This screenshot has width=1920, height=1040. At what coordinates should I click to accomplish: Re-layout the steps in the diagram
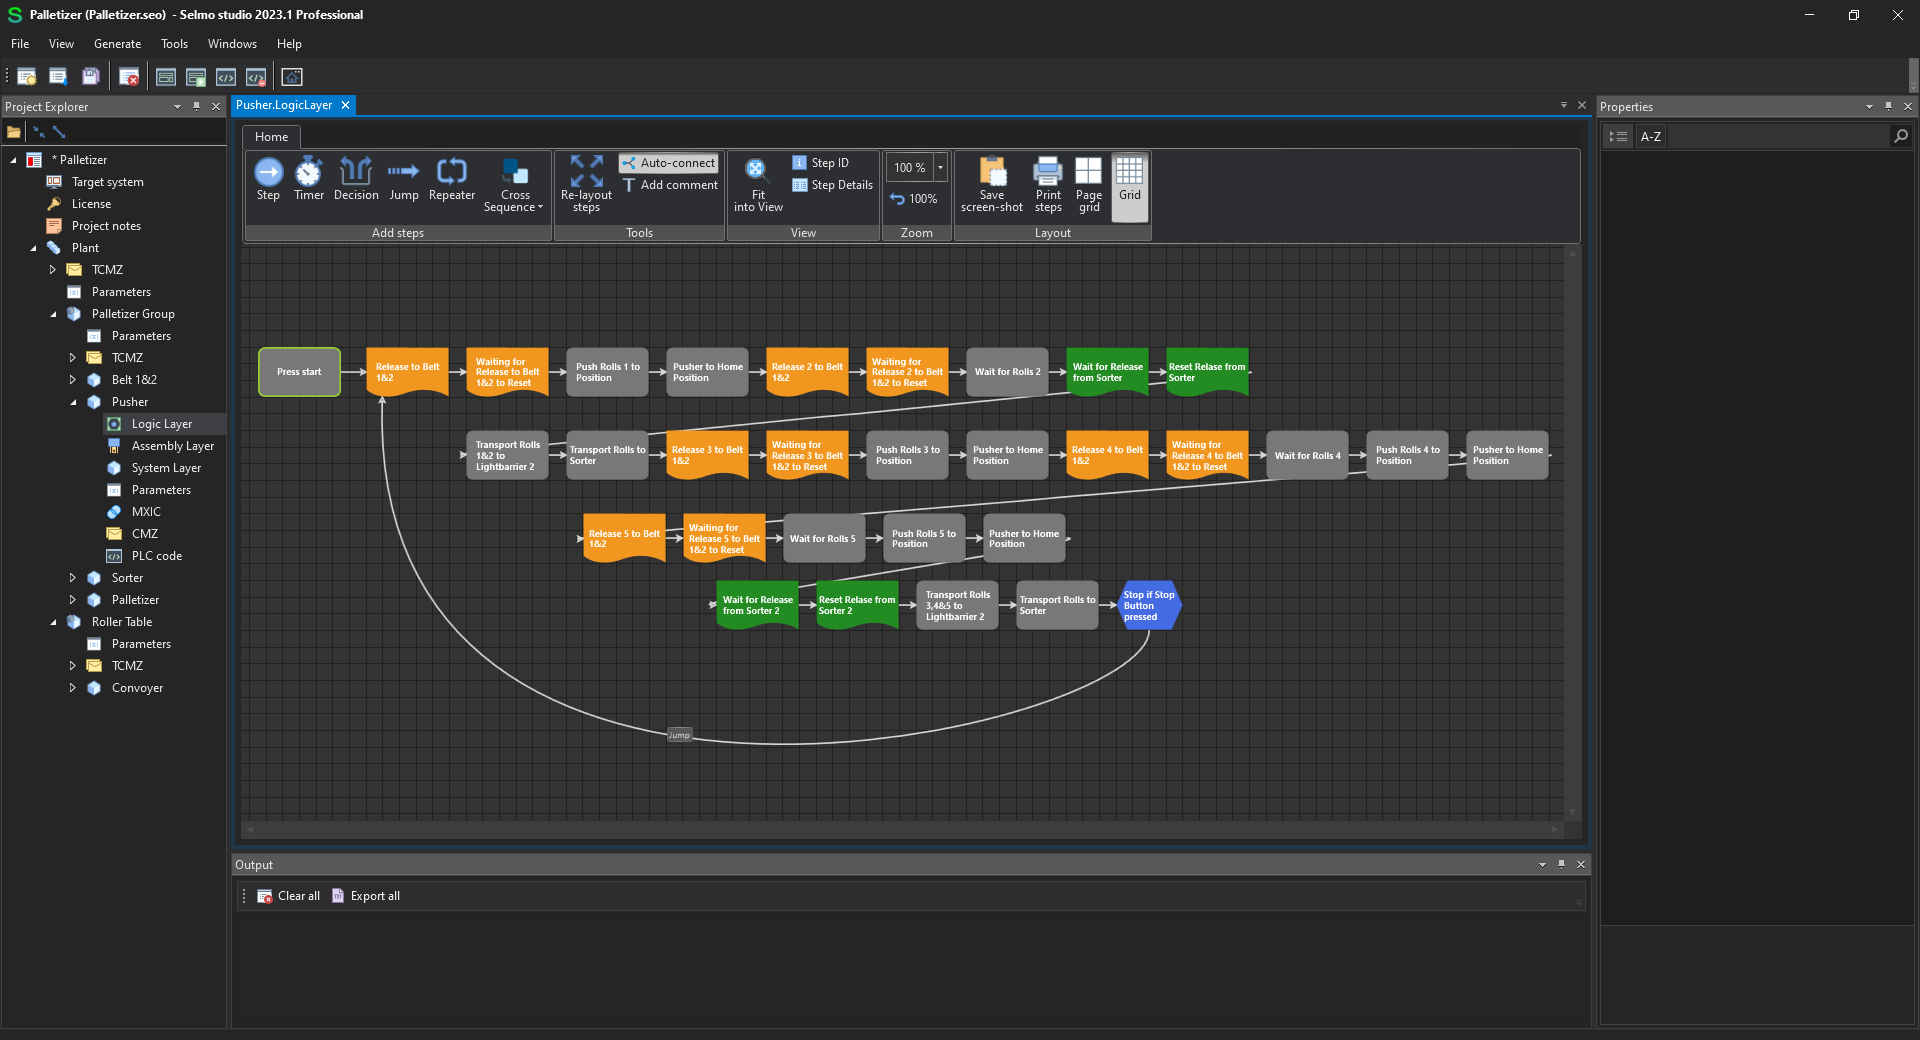pos(586,185)
